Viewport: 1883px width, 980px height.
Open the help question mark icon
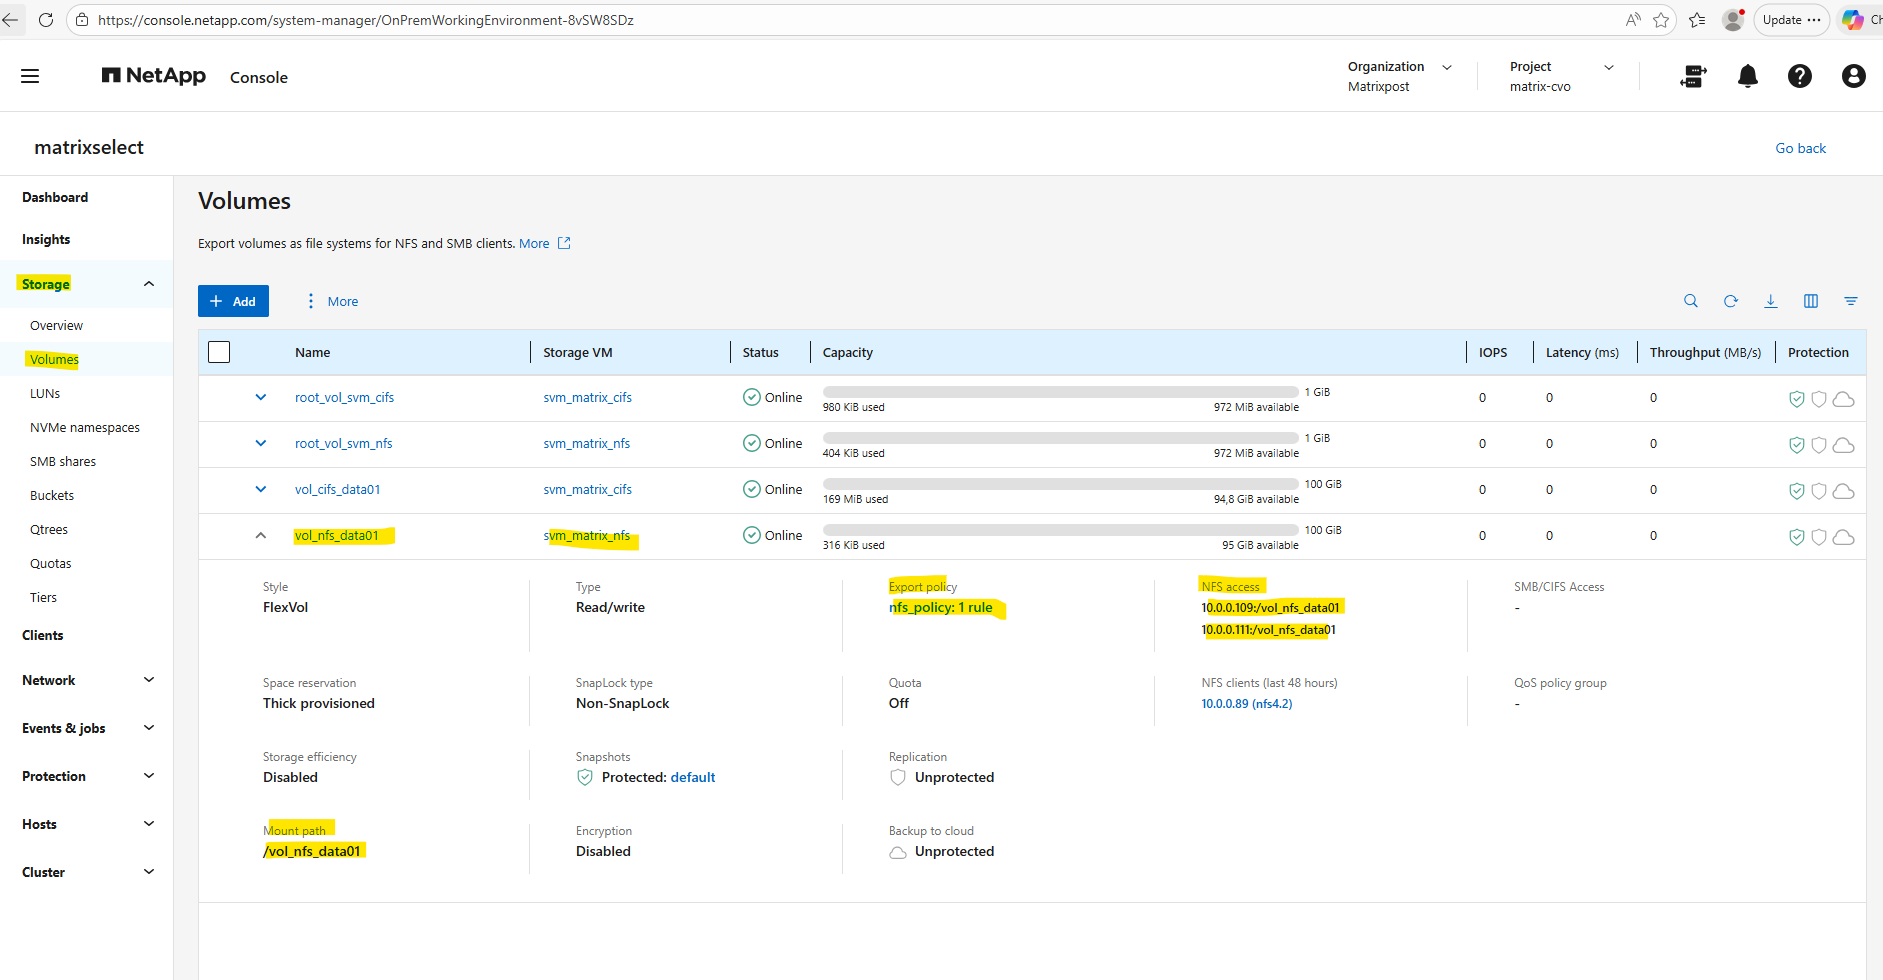pyautogui.click(x=1799, y=76)
